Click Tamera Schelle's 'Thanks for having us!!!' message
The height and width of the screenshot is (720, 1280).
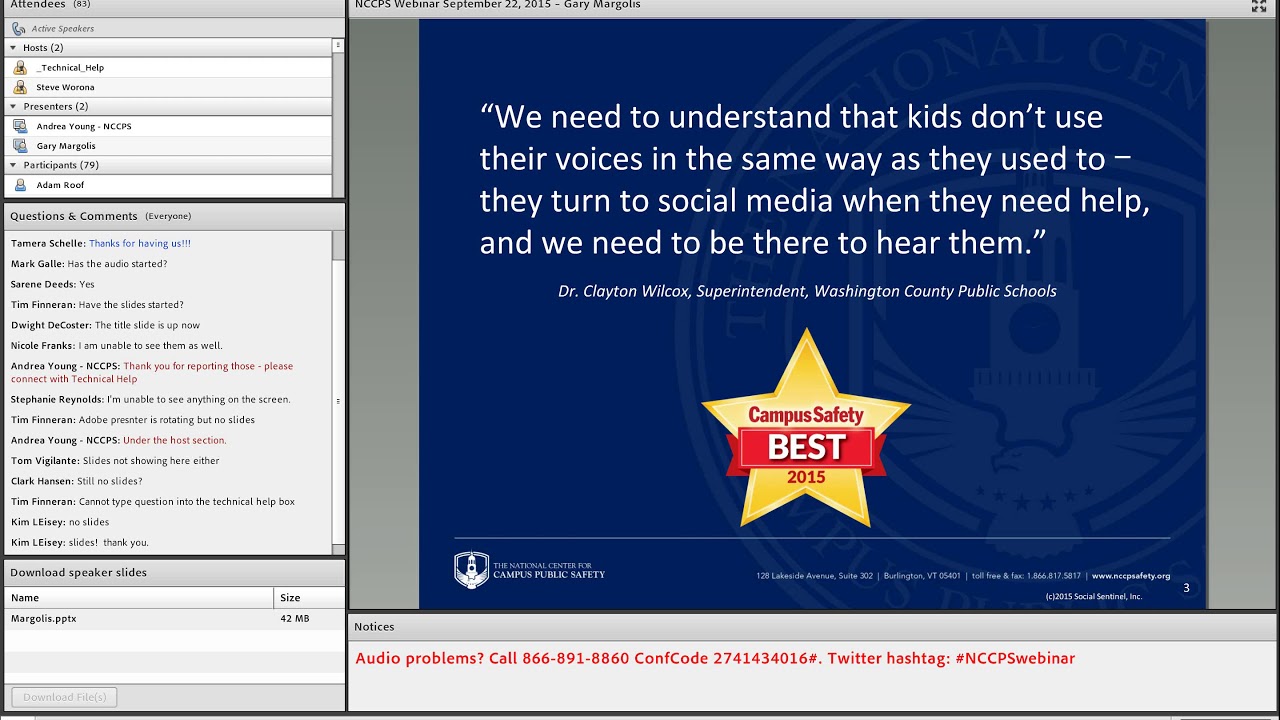pyautogui.click(x=101, y=243)
